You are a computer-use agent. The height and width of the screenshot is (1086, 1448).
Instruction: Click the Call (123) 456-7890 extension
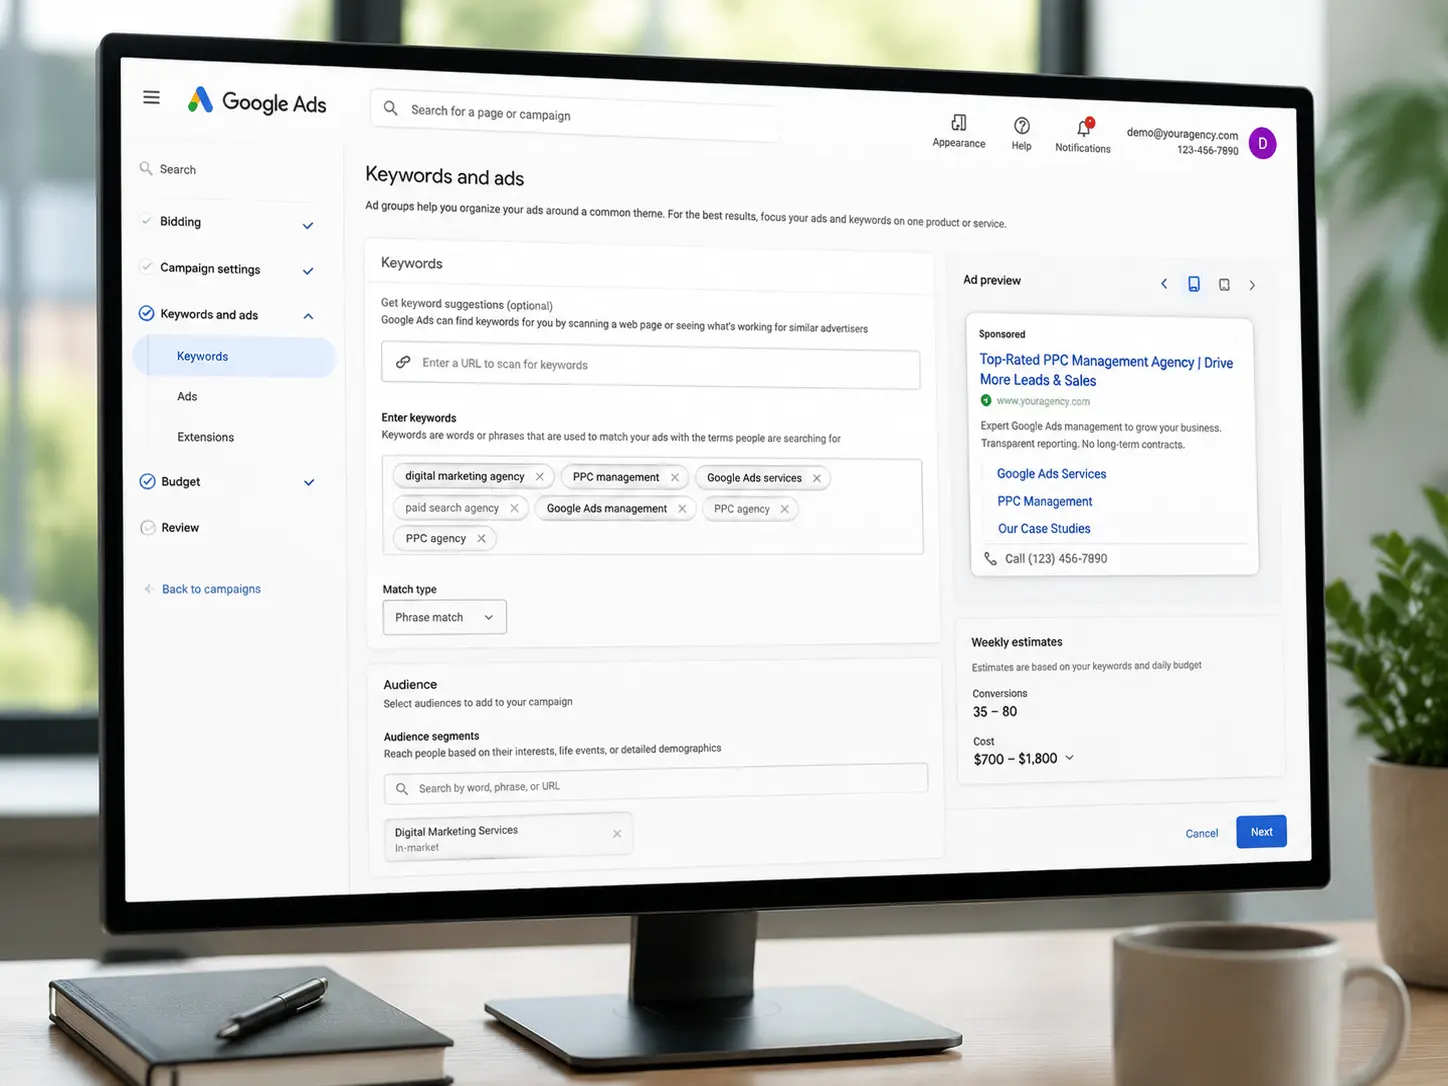pos(1056,559)
